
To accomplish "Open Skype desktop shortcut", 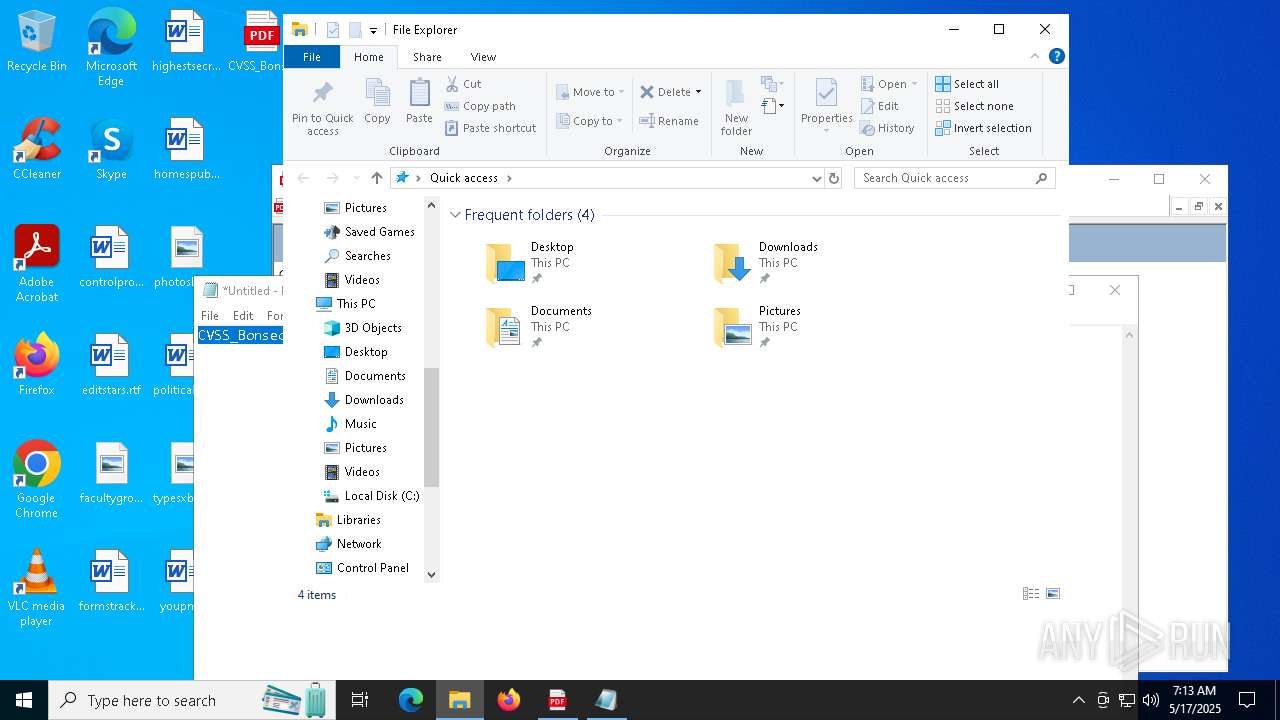I will pos(111,149).
